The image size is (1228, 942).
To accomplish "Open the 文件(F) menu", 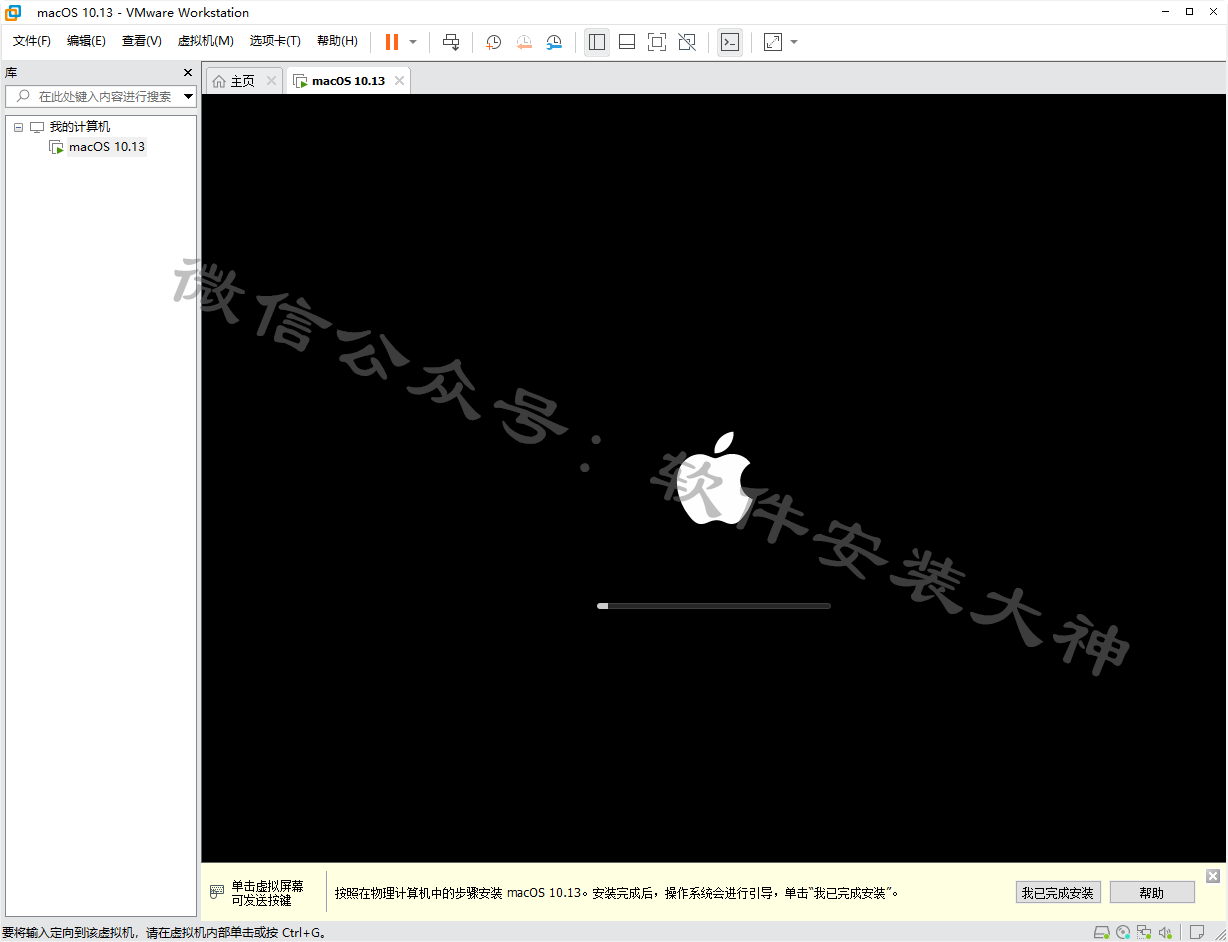I will click(32, 41).
